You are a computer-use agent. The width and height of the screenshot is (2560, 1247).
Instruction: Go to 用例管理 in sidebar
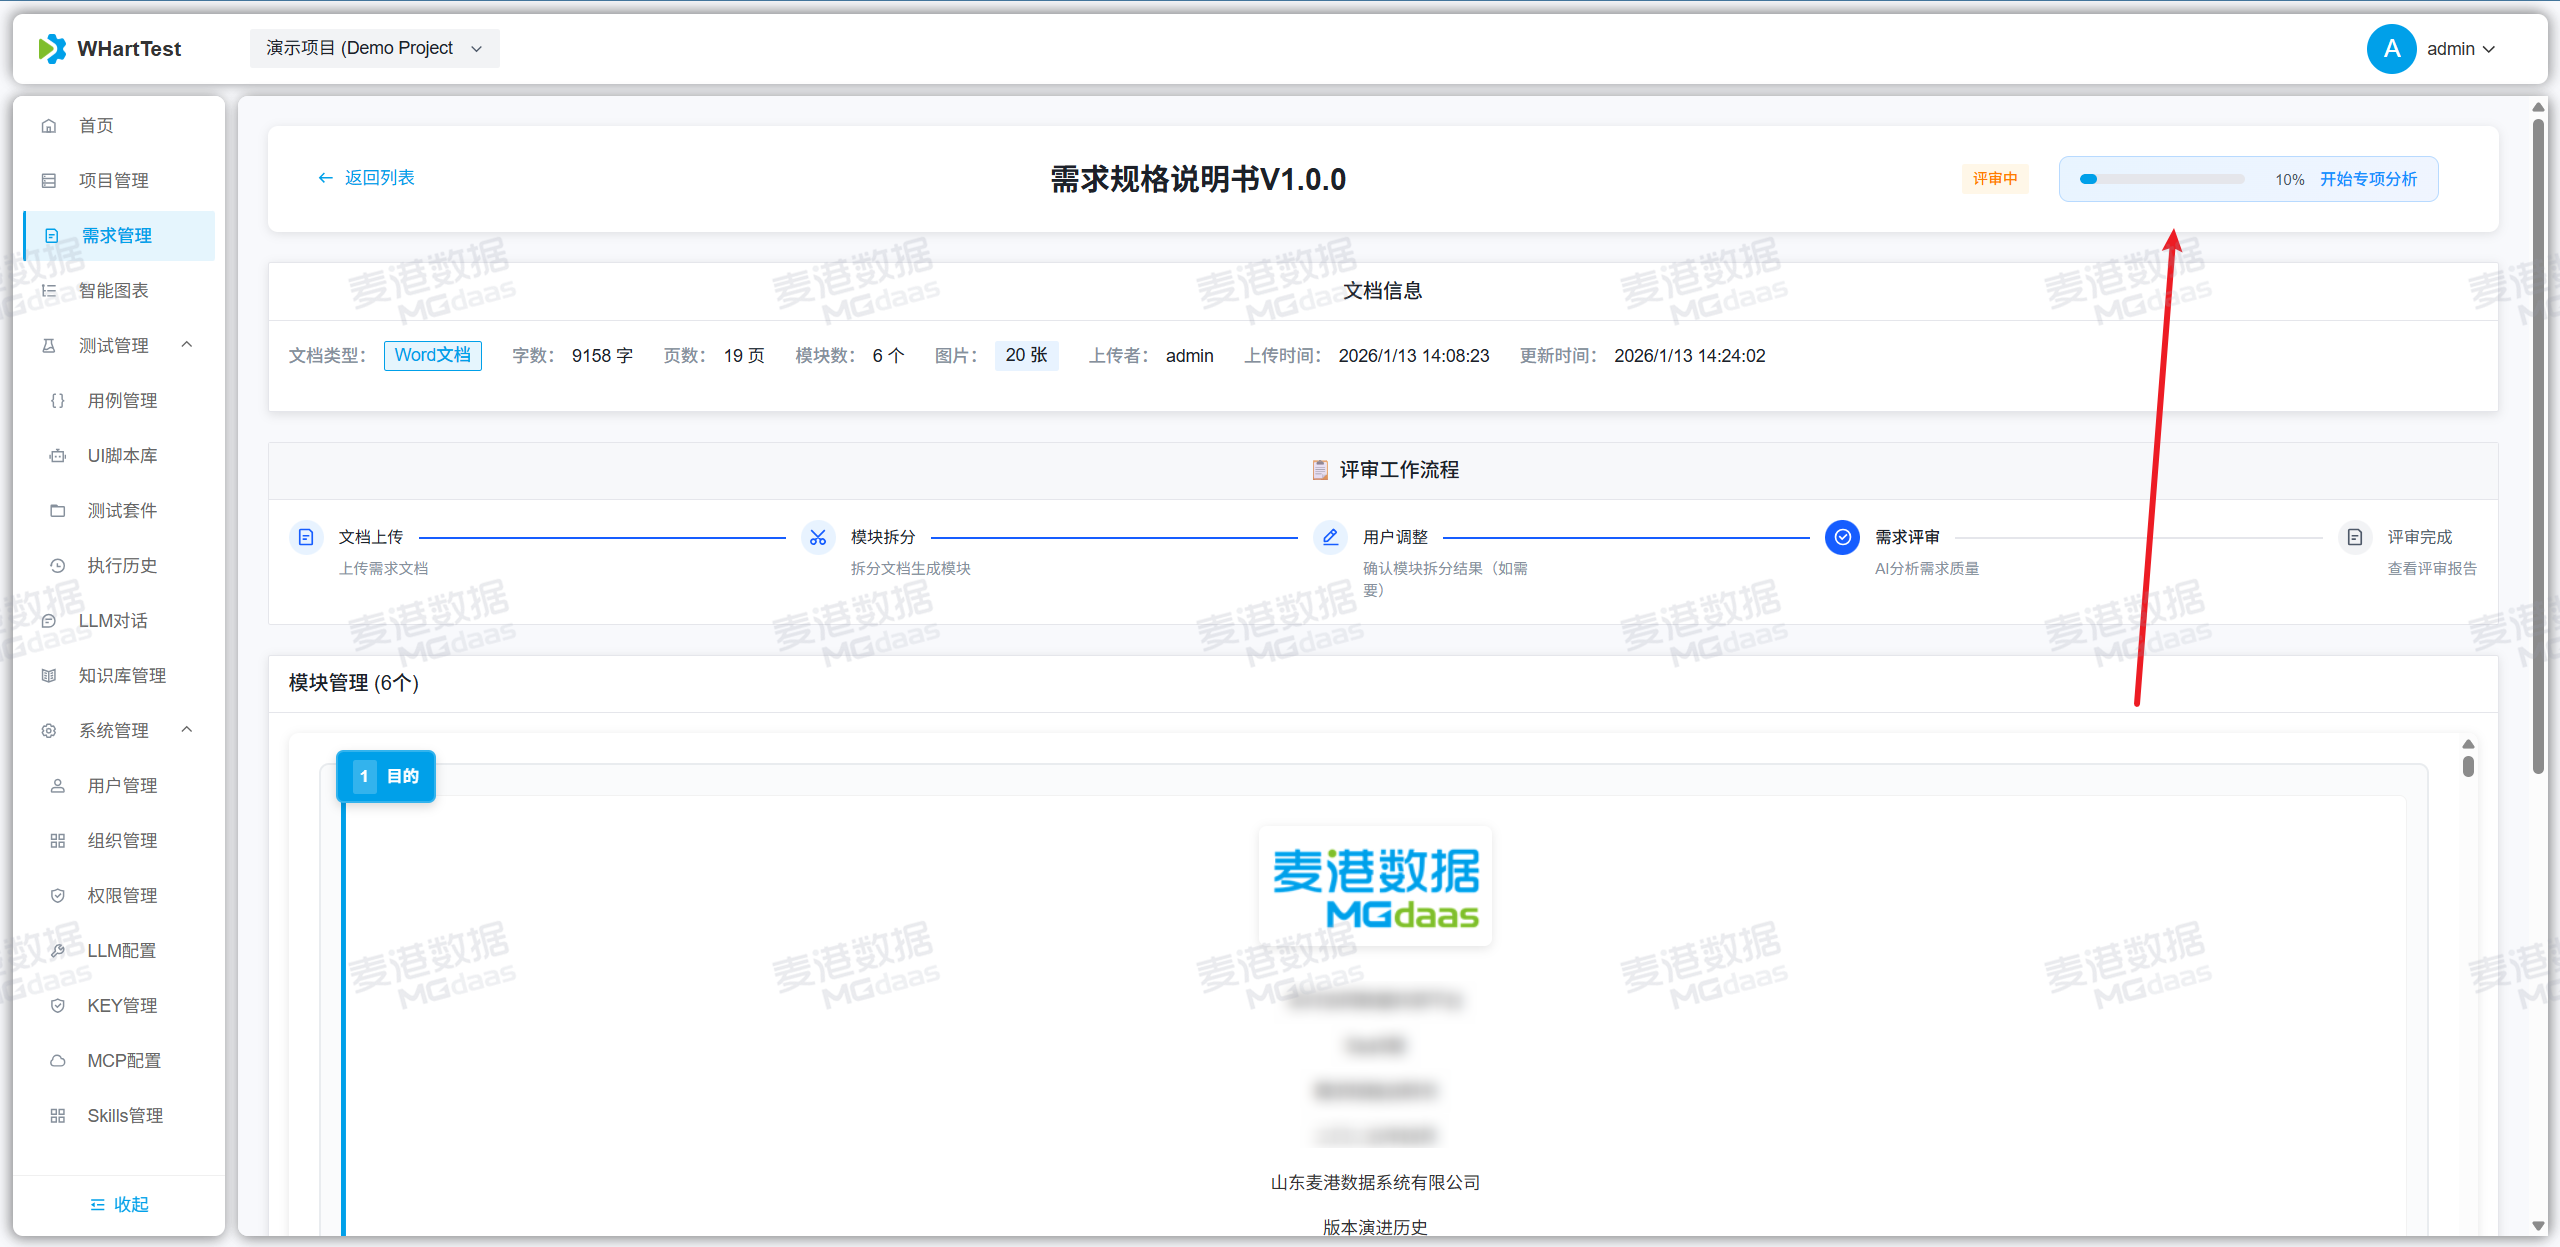(x=122, y=401)
